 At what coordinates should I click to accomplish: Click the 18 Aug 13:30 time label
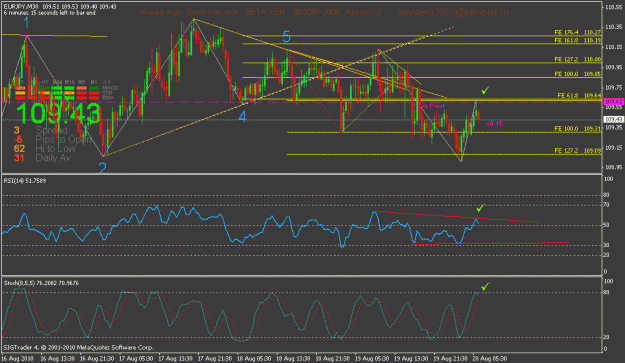[x=293, y=358]
